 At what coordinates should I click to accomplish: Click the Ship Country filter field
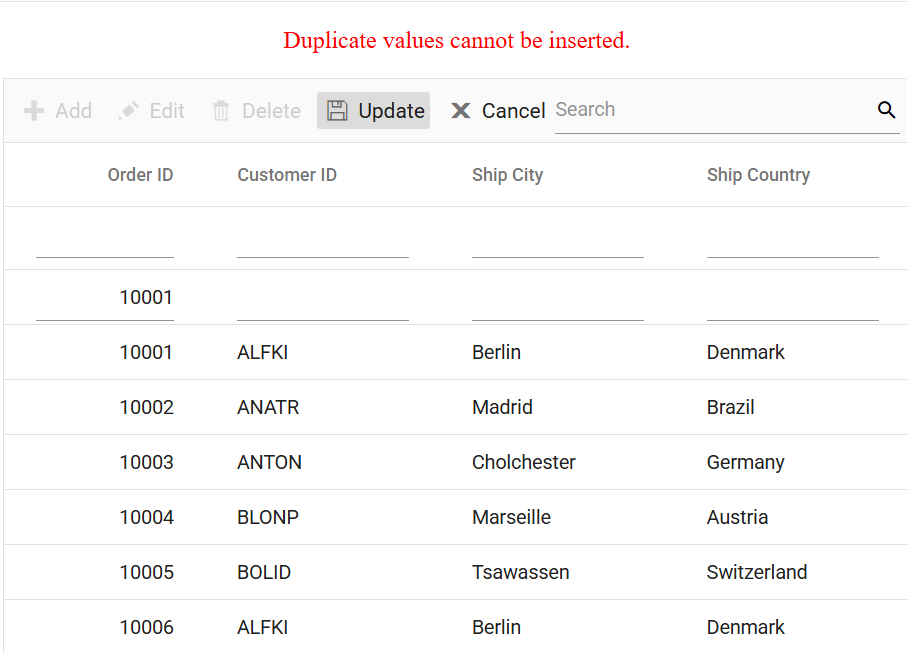click(792, 241)
